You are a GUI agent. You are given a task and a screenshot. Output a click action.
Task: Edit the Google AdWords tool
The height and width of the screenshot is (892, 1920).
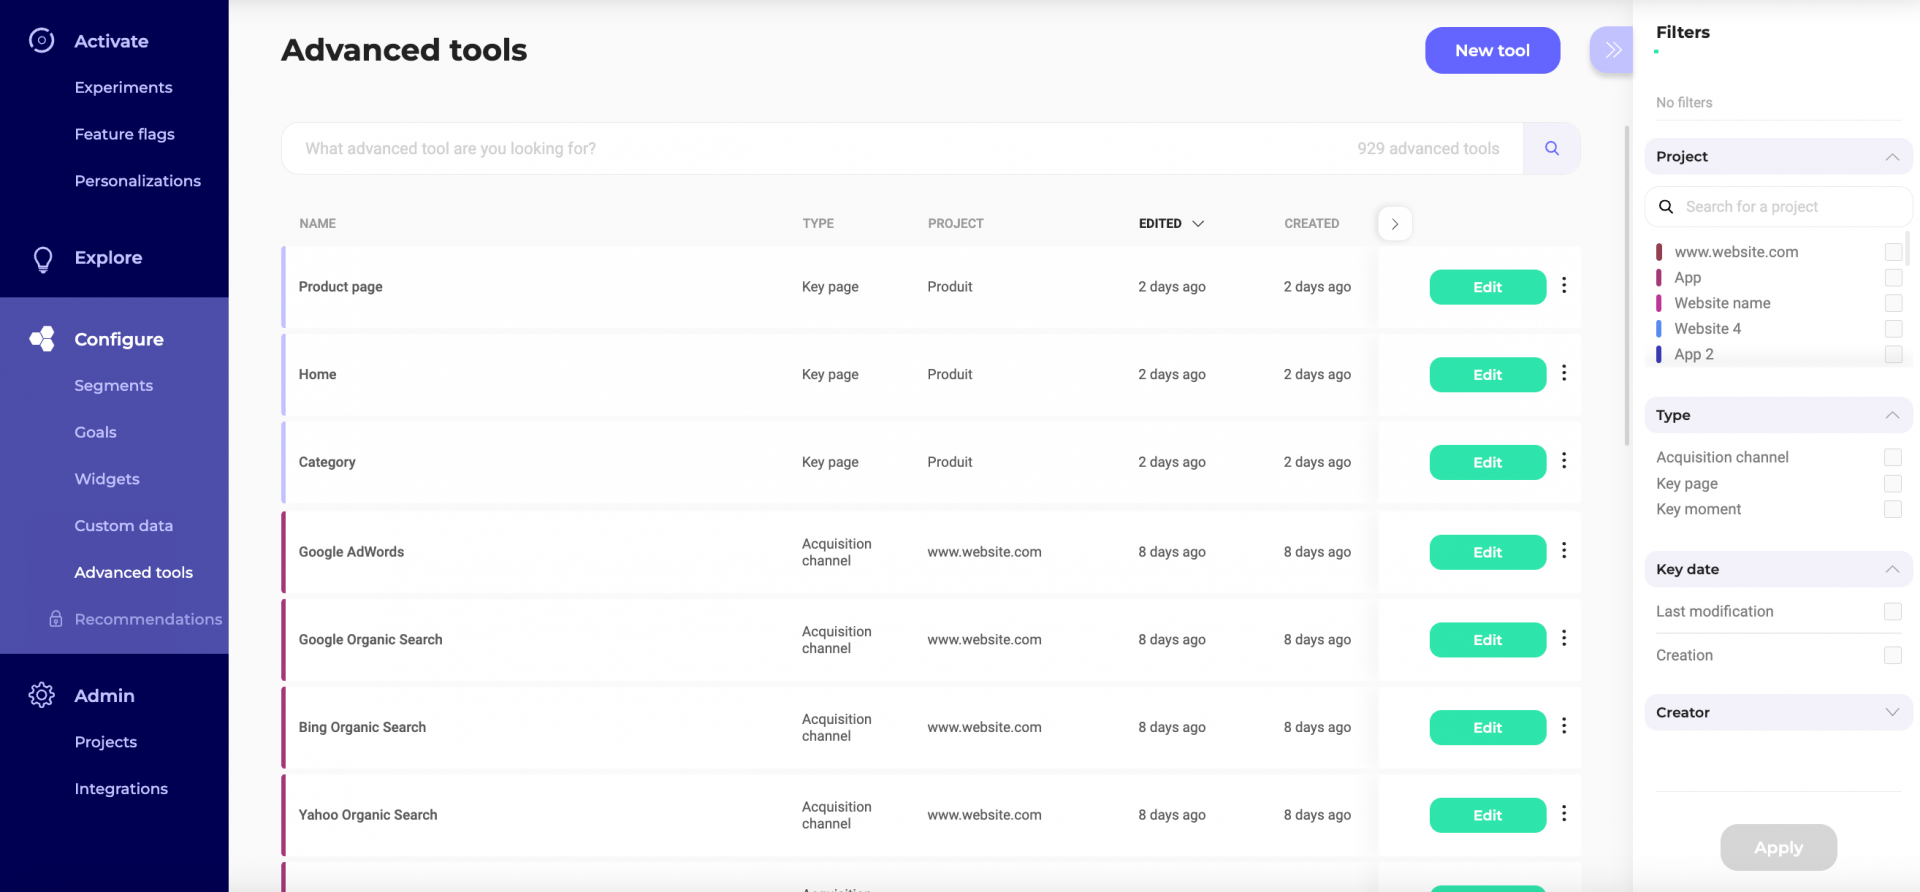[1487, 552]
